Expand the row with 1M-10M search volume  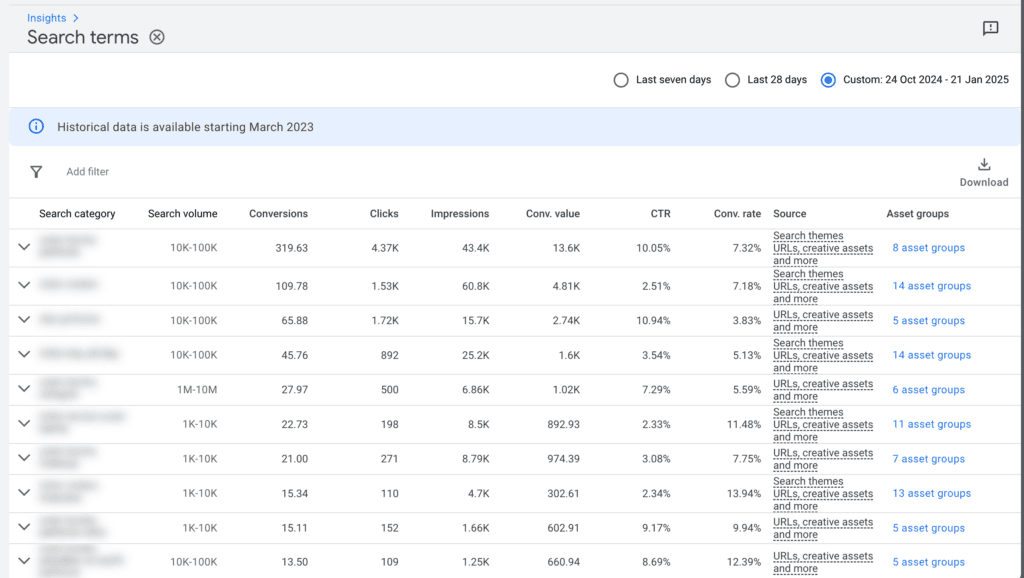24,388
